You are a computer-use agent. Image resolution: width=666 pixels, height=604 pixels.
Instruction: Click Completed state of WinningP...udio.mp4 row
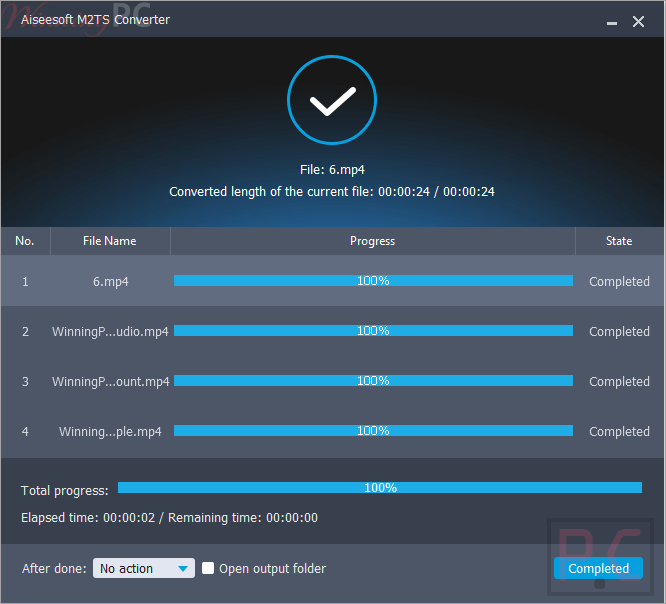(x=619, y=331)
